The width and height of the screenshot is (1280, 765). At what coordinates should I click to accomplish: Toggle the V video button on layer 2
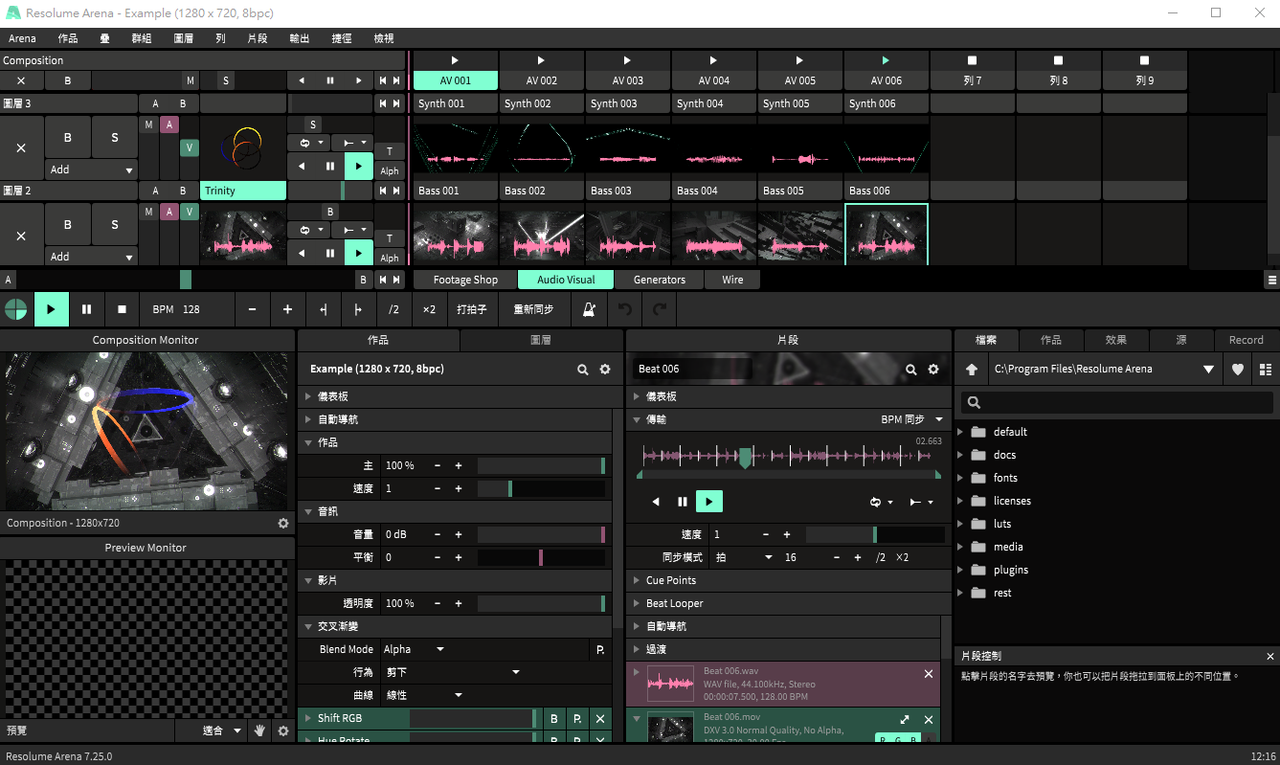coord(188,212)
